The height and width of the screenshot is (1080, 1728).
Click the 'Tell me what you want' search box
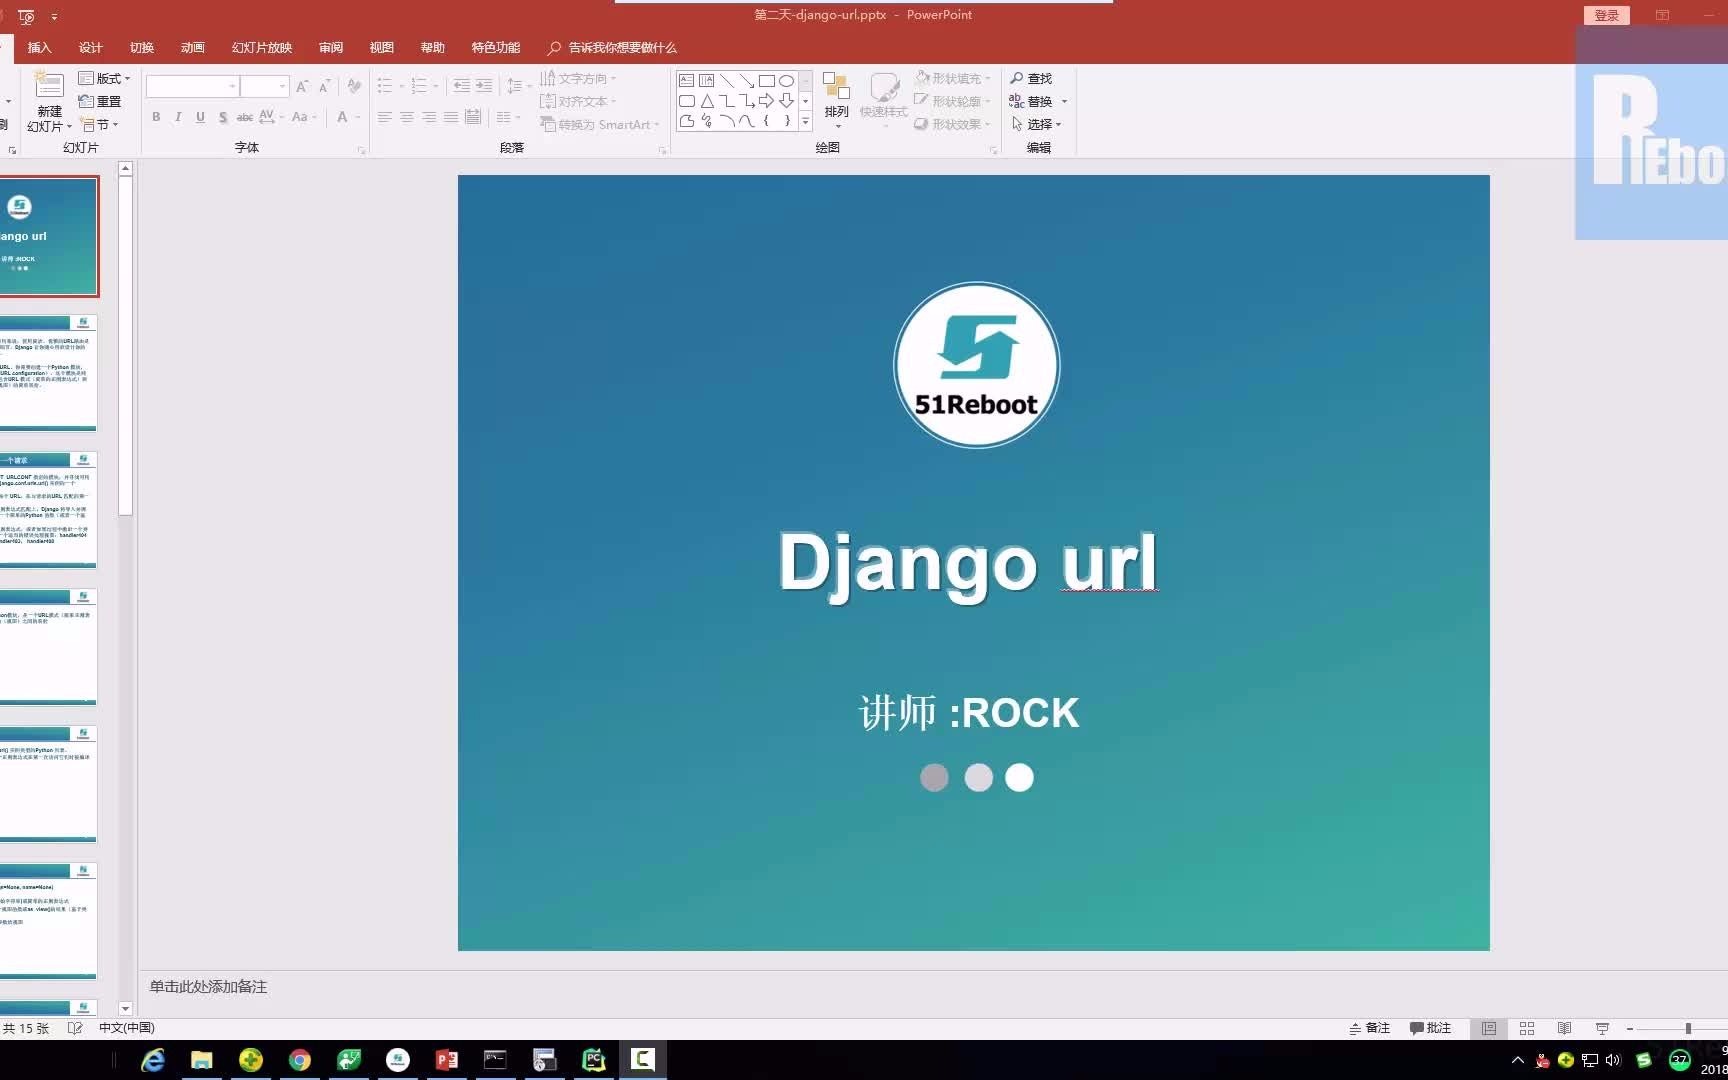pyautogui.click(x=613, y=47)
